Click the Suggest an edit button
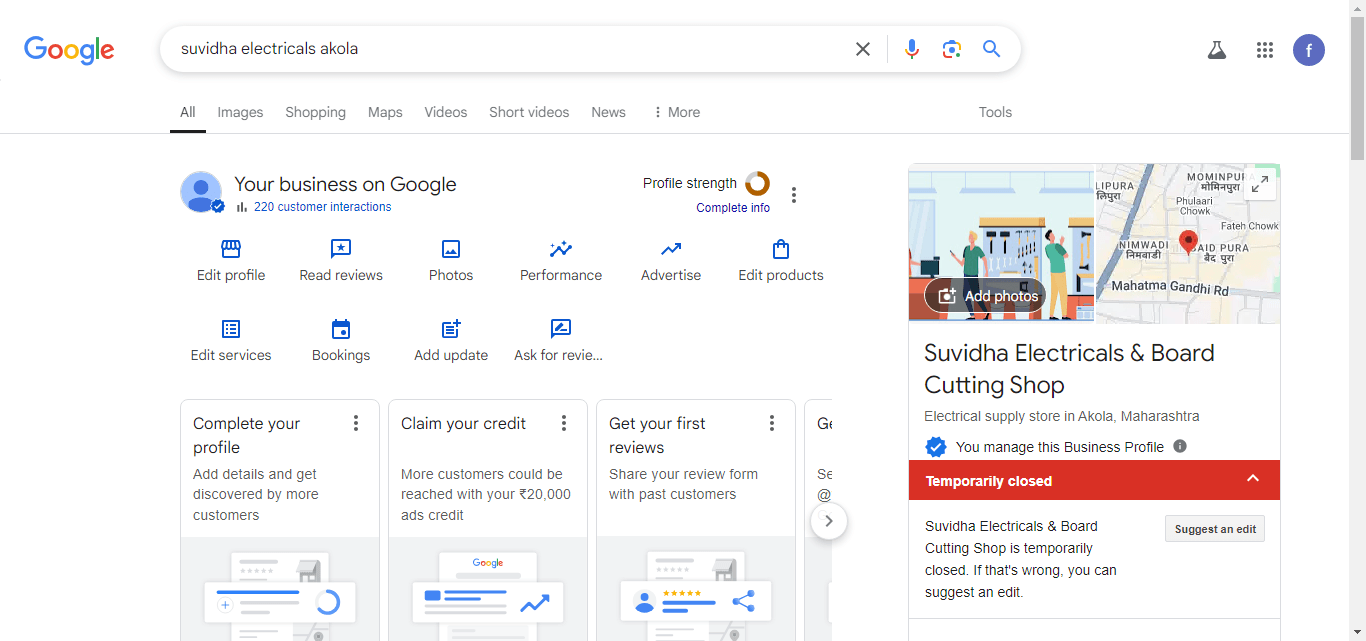The image size is (1366, 641). click(x=1215, y=529)
